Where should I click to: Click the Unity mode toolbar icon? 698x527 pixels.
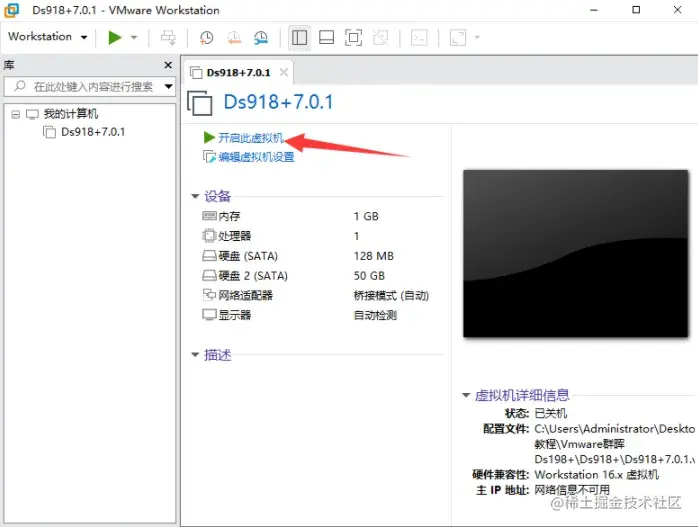[x=381, y=37]
